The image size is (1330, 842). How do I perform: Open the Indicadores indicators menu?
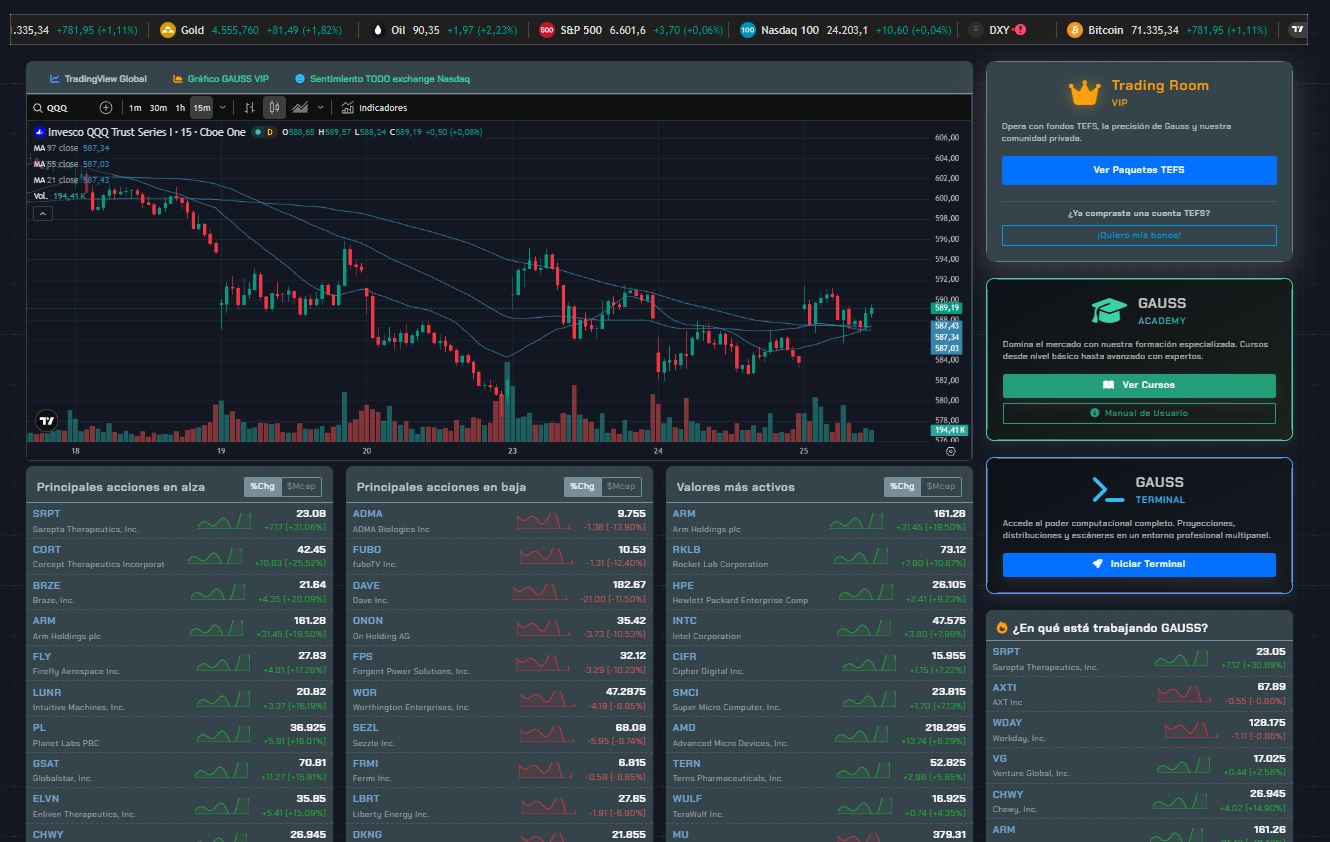tap(374, 108)
